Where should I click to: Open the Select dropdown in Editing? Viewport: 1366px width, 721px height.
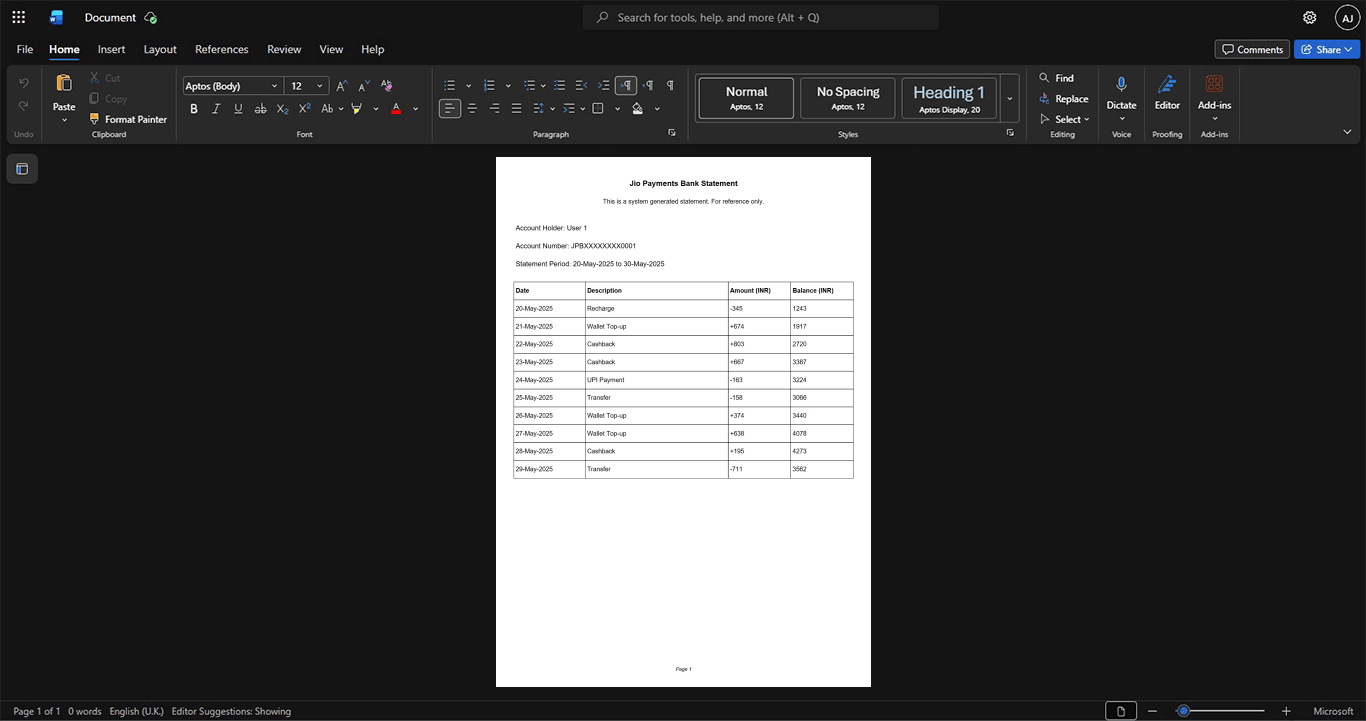tap(1065, 120)
